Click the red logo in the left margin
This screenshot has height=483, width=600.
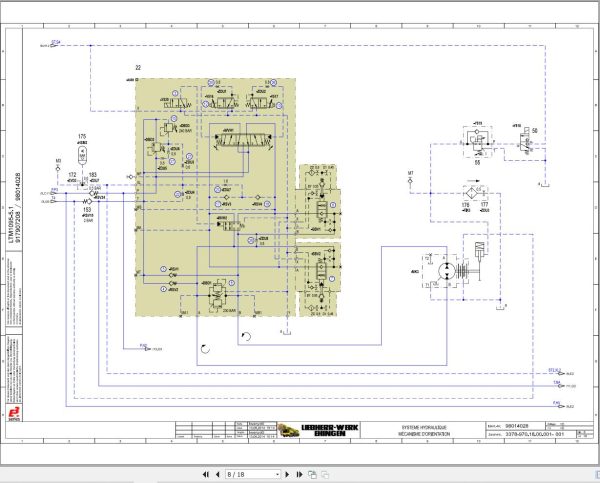[x=14, y=414]
